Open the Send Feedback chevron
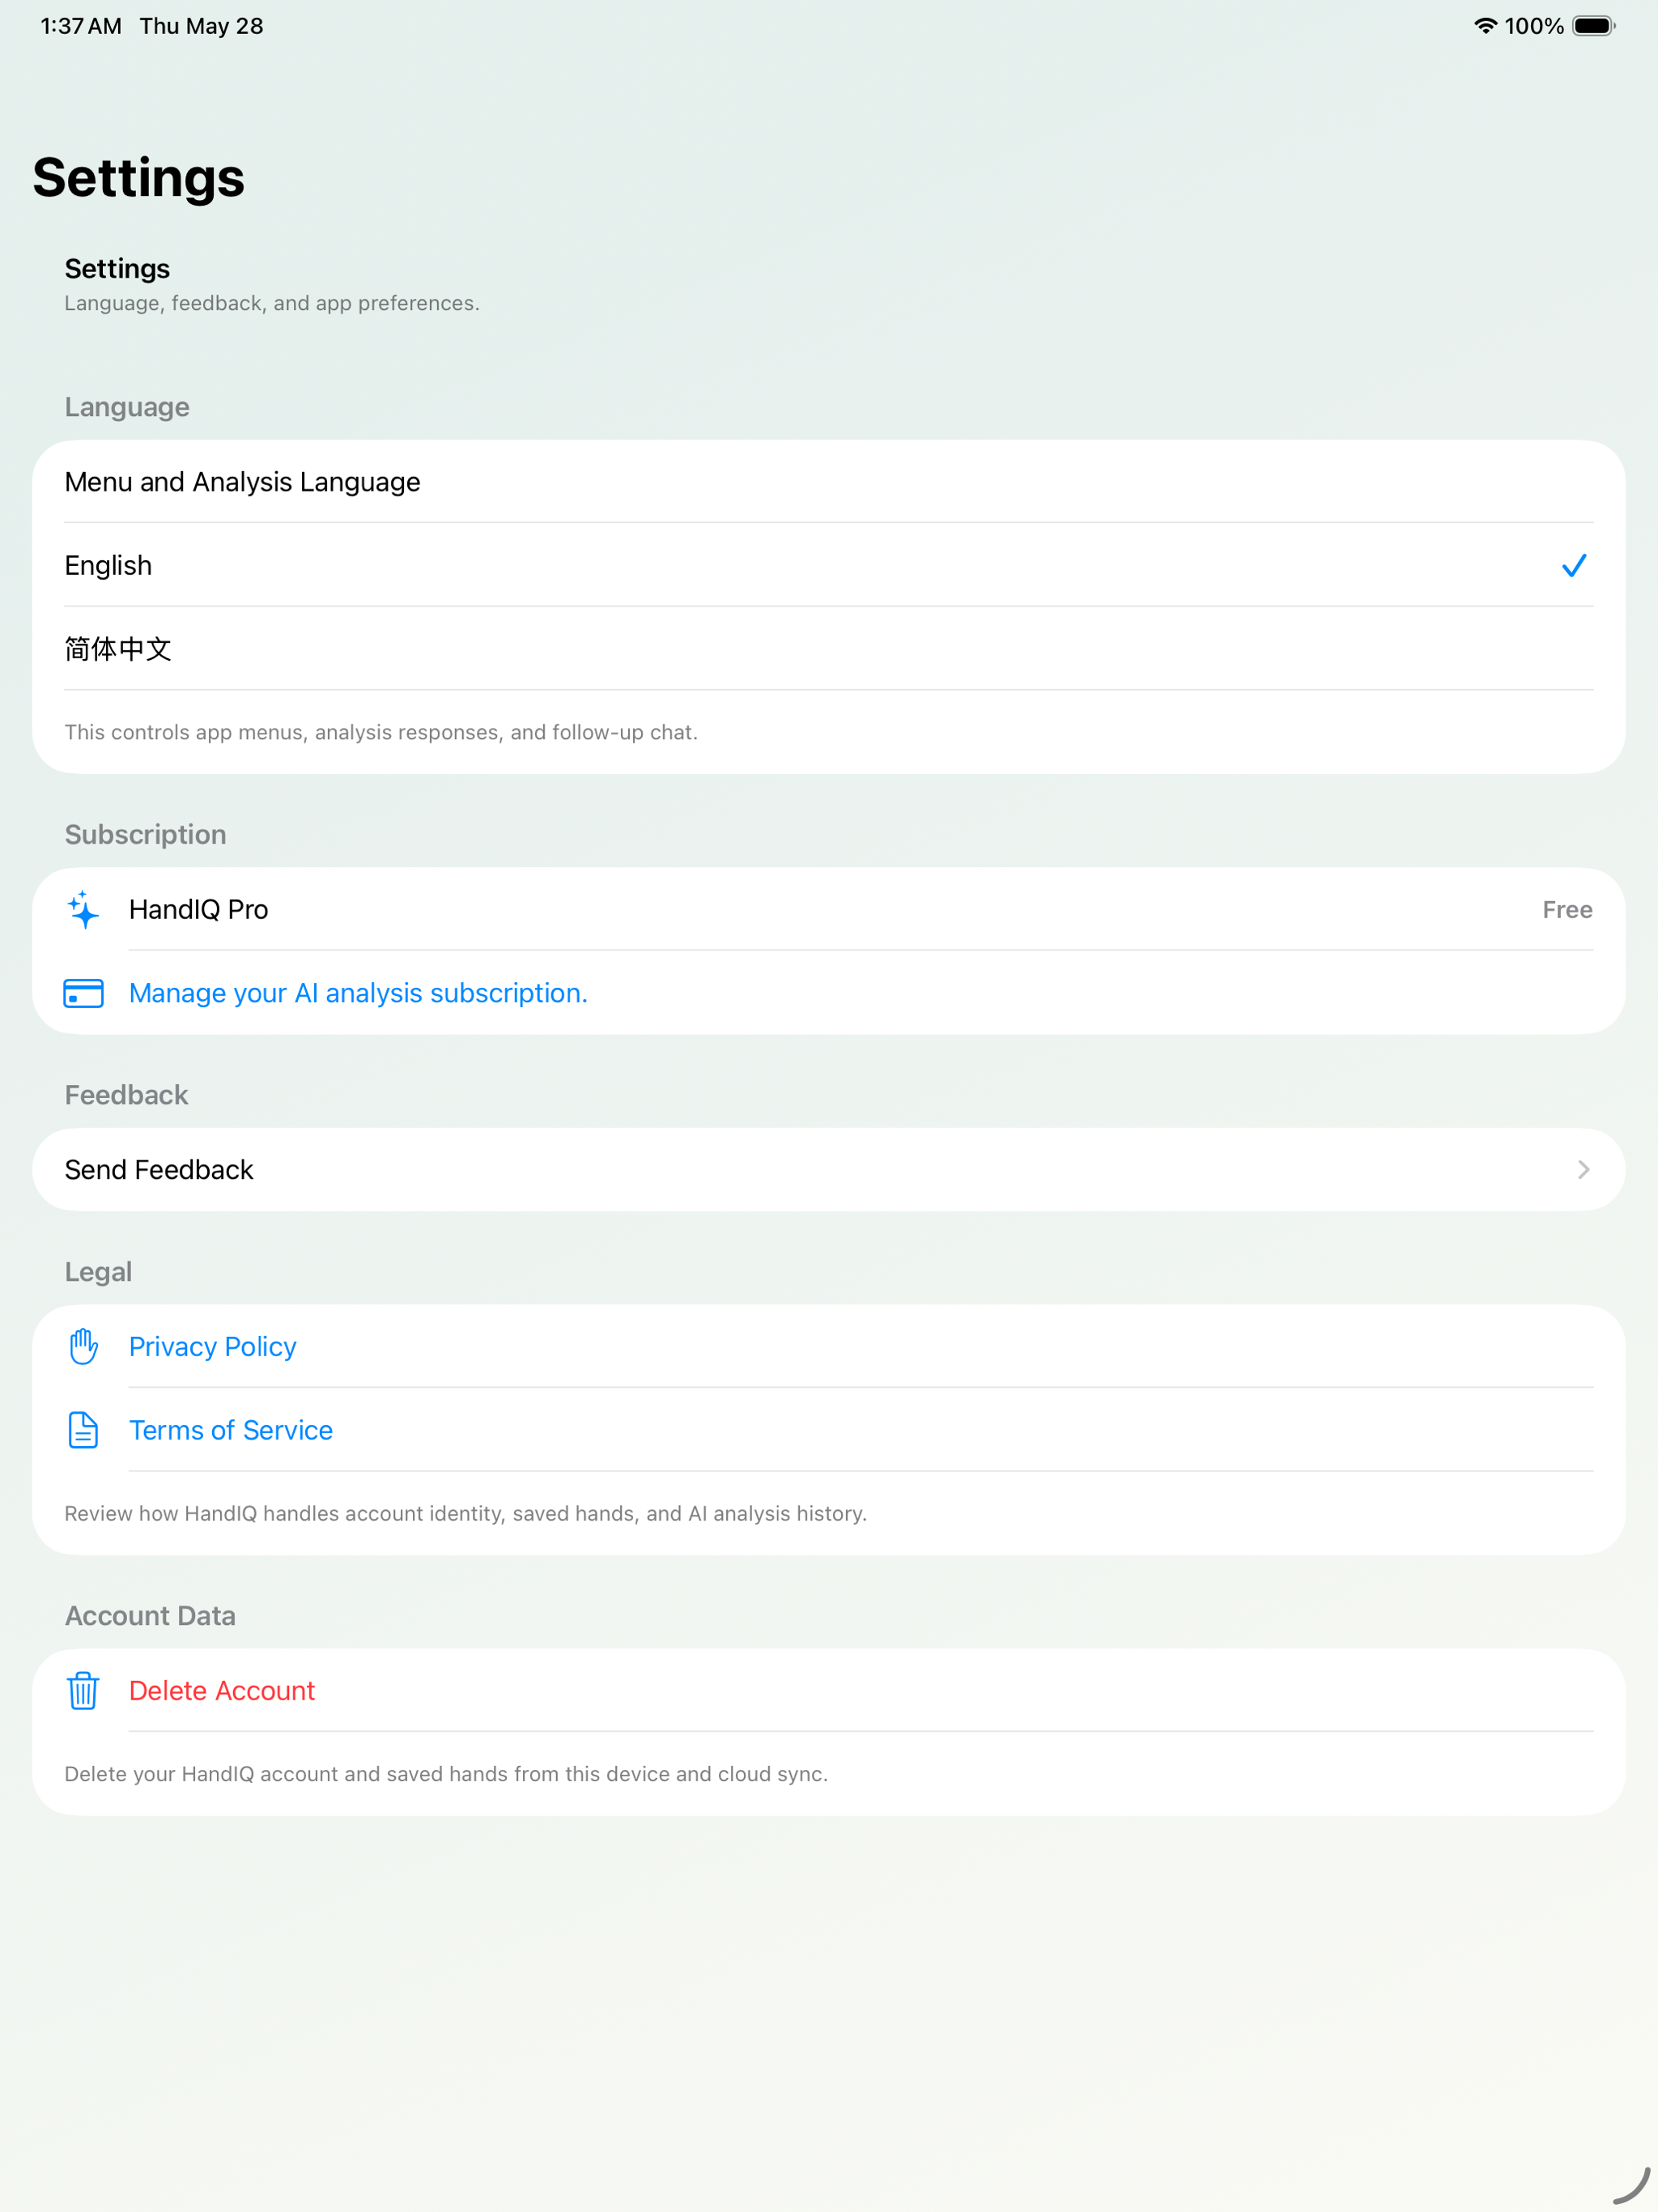Screen dimensions: 1658x2212 [1584, 1169]
